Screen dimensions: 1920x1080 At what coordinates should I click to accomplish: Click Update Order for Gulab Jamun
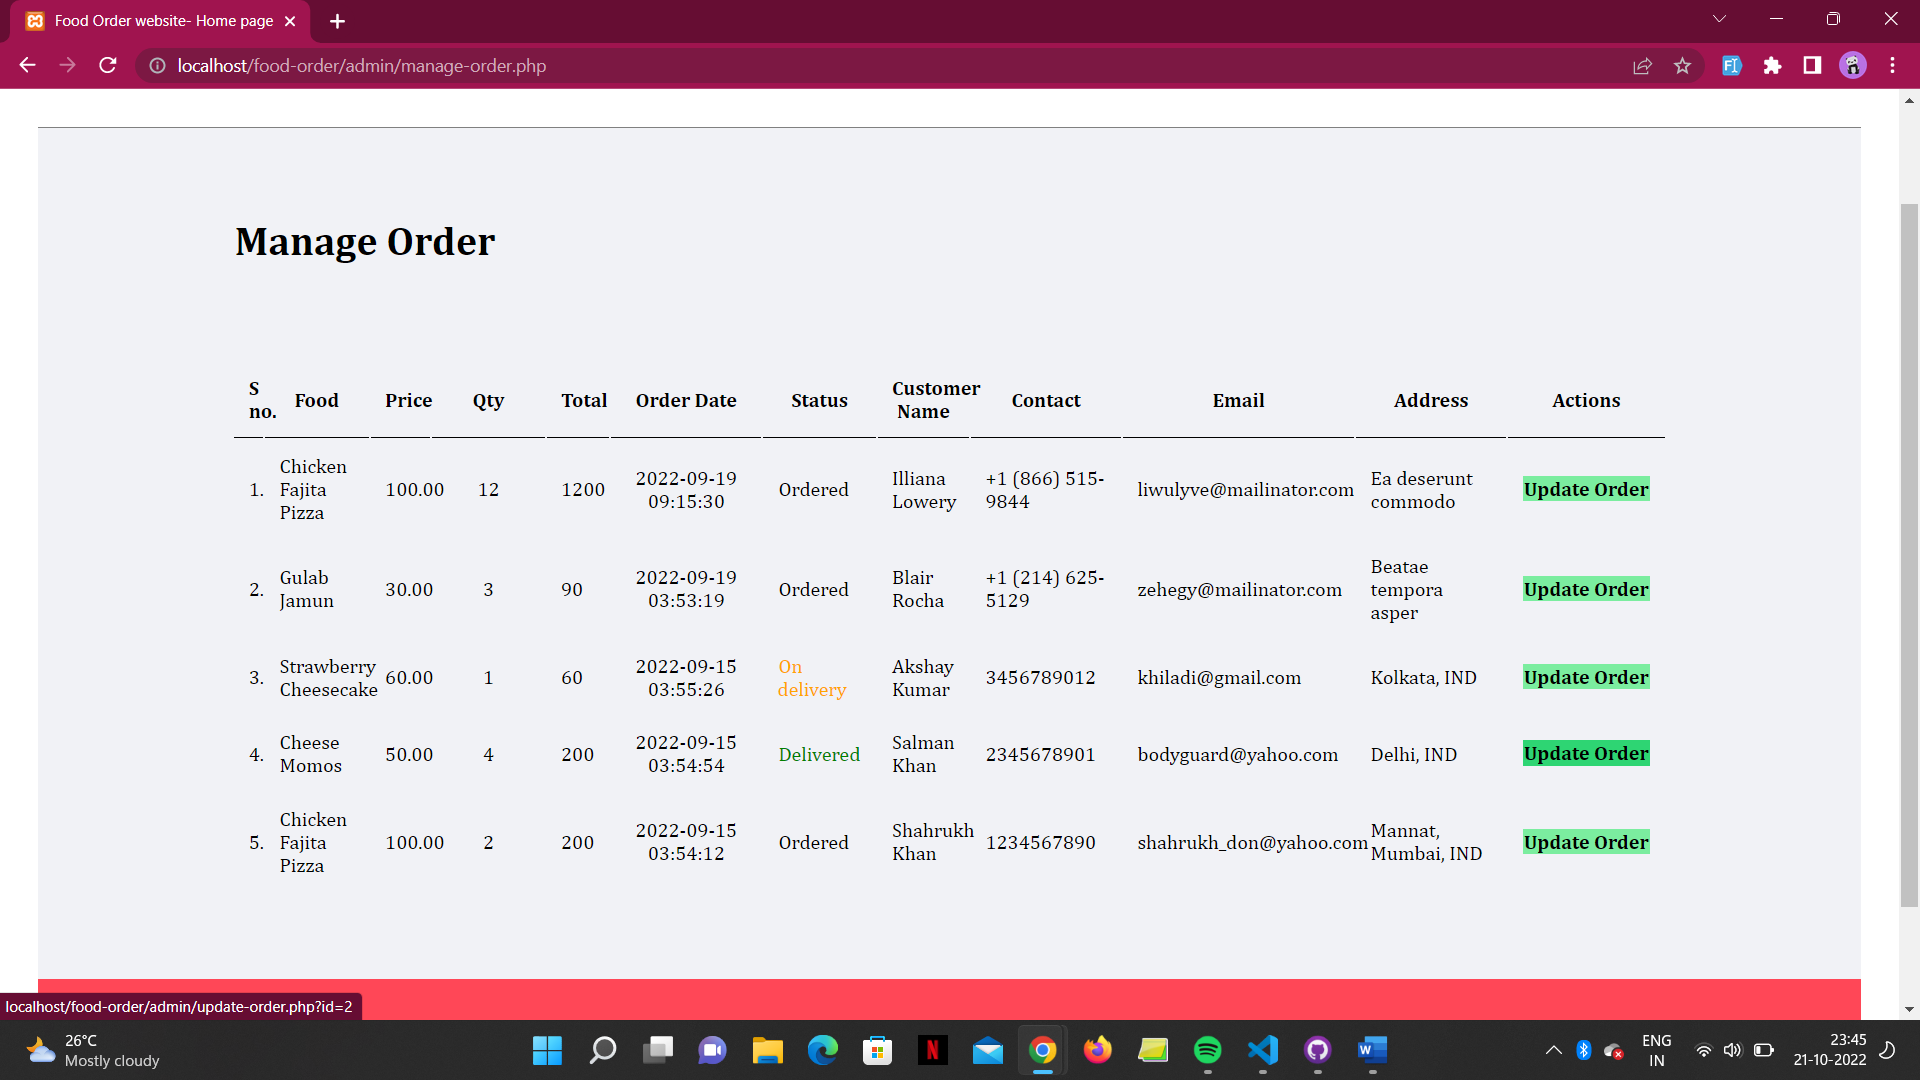(1585, 589)
